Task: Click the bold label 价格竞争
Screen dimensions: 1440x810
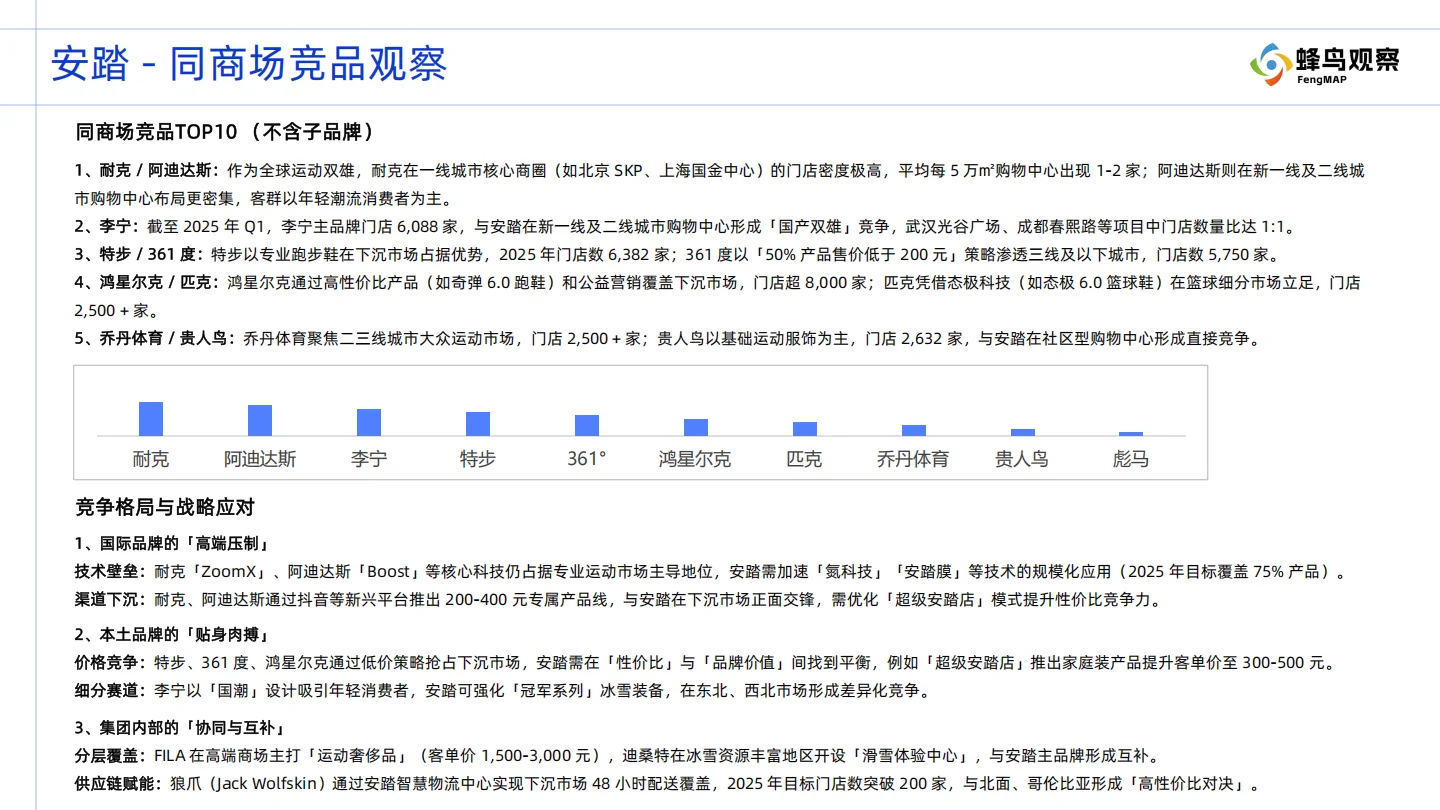Action: (x=112, y=663)
